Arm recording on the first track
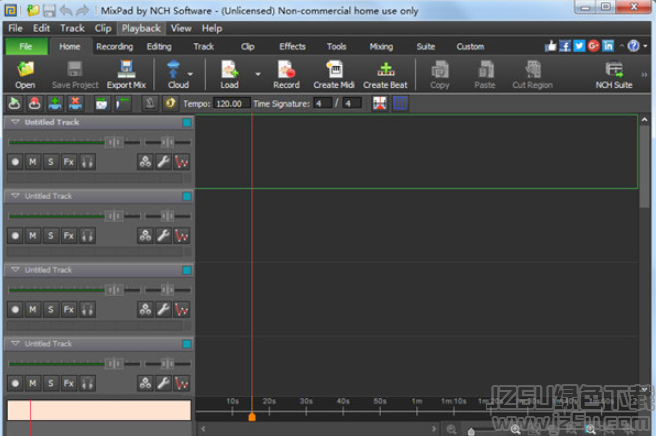Image resolution: width=656 pixels, height=436 pixels. (x=15, y=162)
